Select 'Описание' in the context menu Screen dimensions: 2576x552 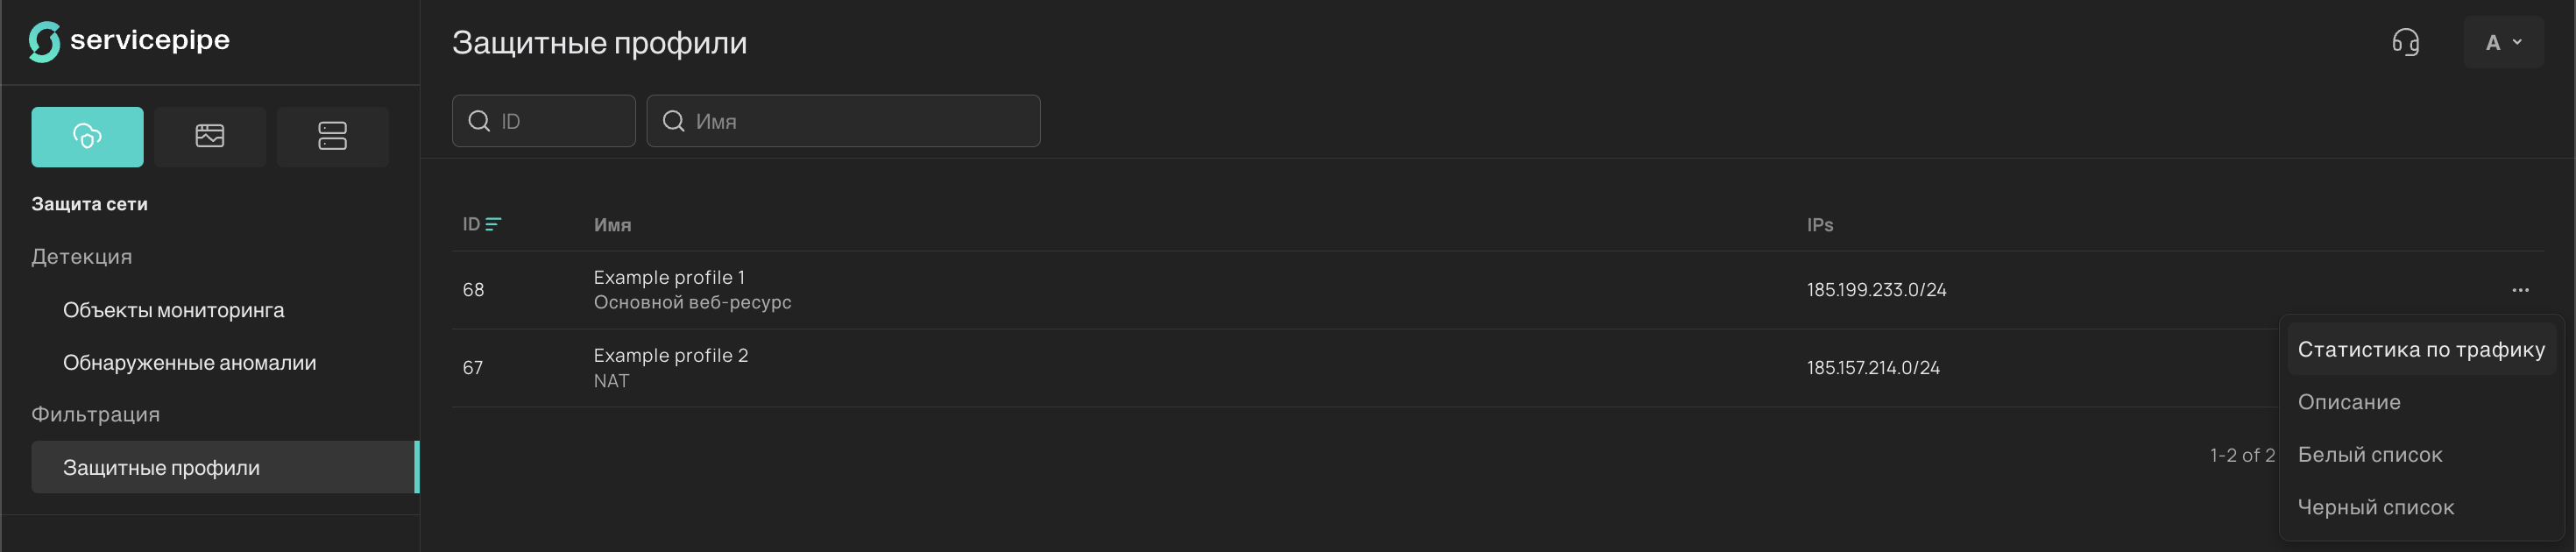pos(2348,402)
